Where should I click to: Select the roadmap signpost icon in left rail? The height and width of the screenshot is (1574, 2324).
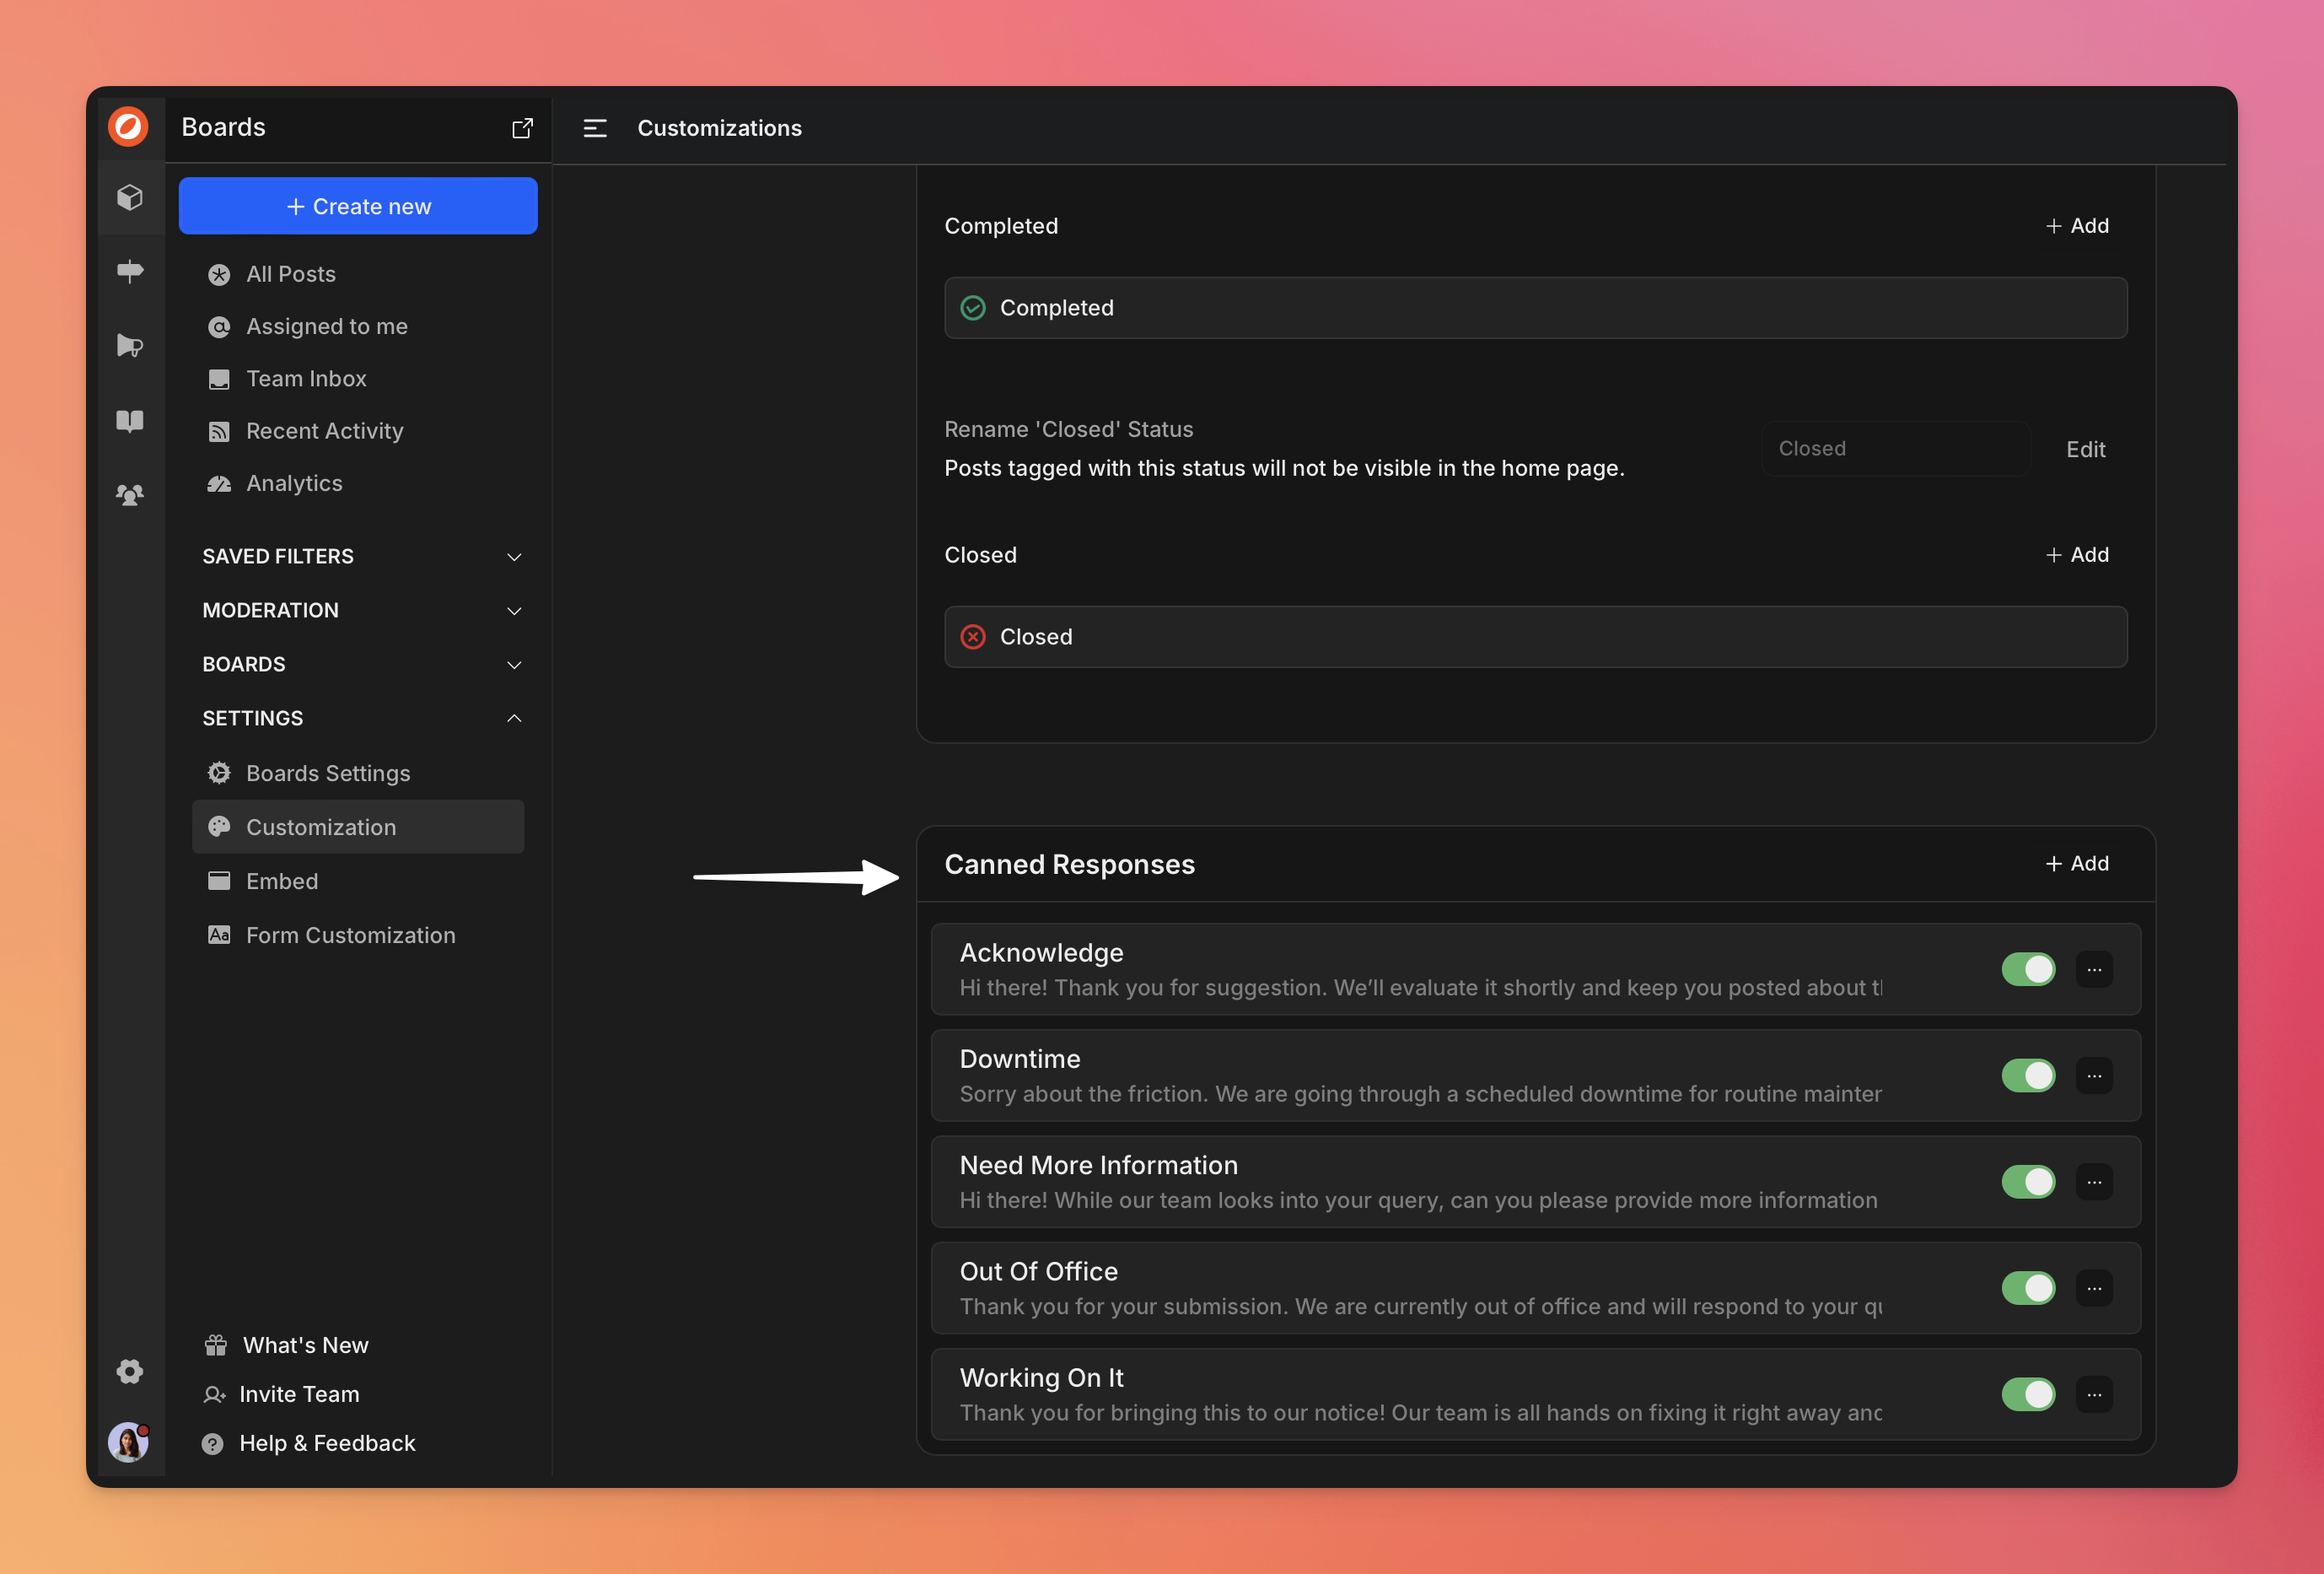[x=130, y=271]
